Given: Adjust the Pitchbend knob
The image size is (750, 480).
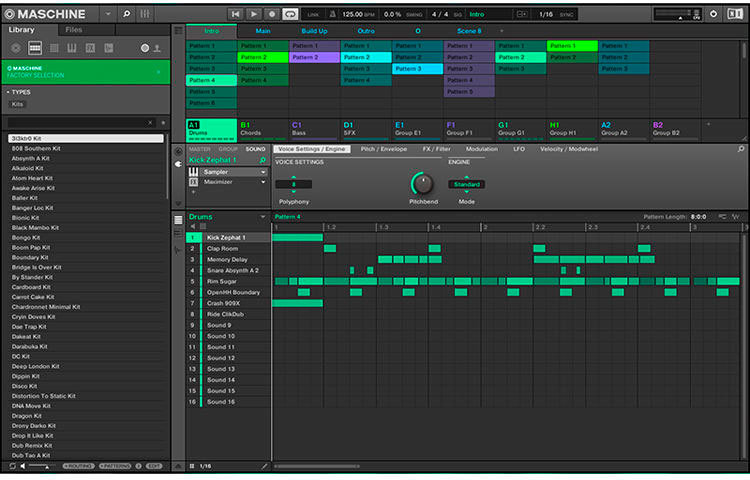Looking at the screenshot, I should (x=423, y=183).
